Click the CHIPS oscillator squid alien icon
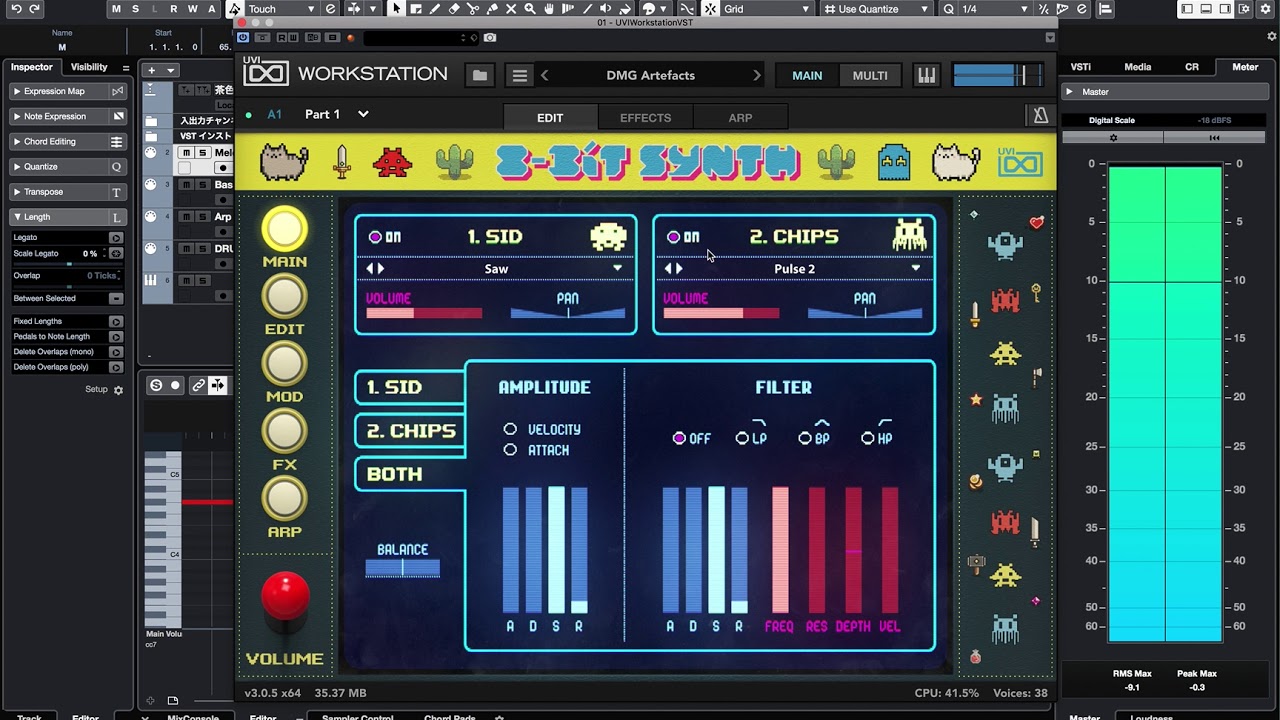This screenshot has height=720, width=1280. click(909, 235)
